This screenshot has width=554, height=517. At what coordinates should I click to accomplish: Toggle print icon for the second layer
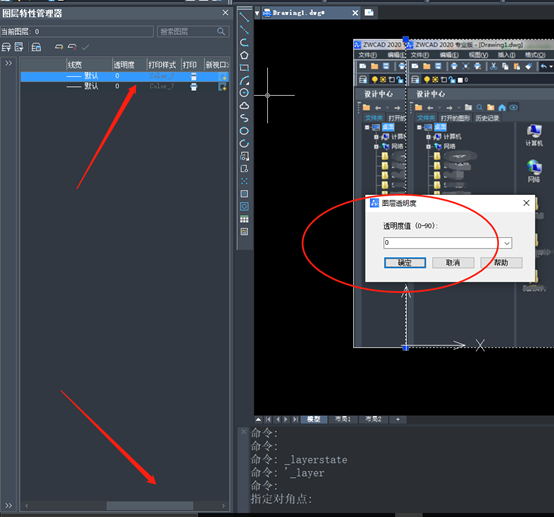(194, 87)
